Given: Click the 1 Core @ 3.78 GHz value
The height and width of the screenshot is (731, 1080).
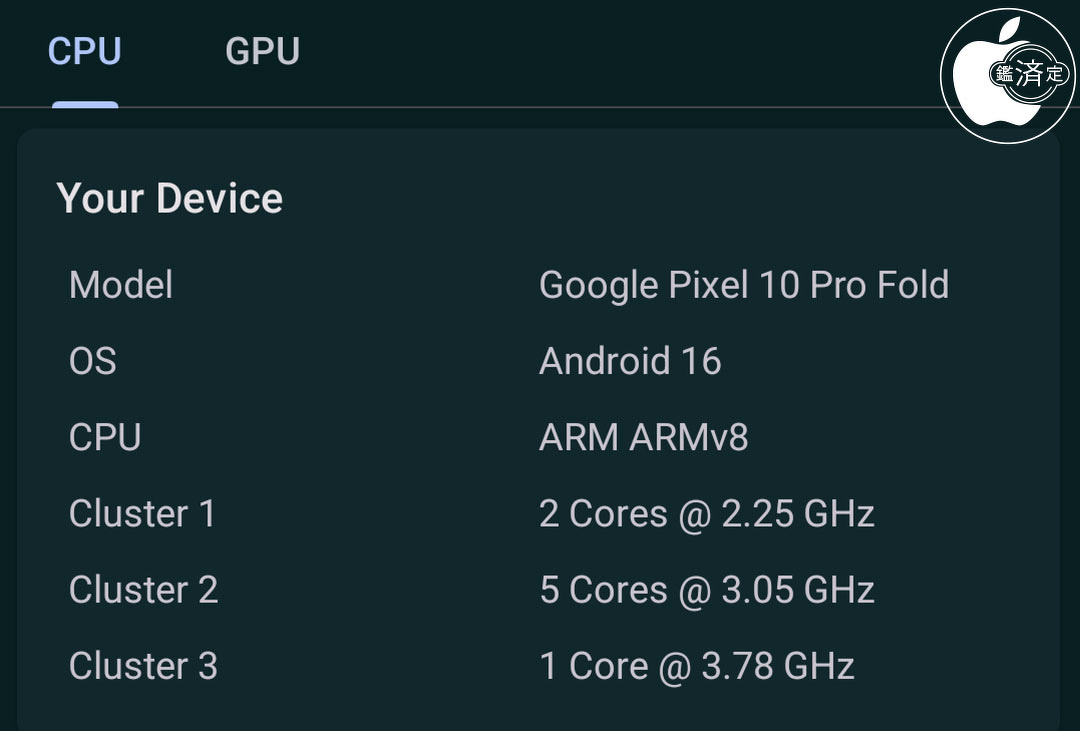Looking at the screenshot, I should coord(696,665).
